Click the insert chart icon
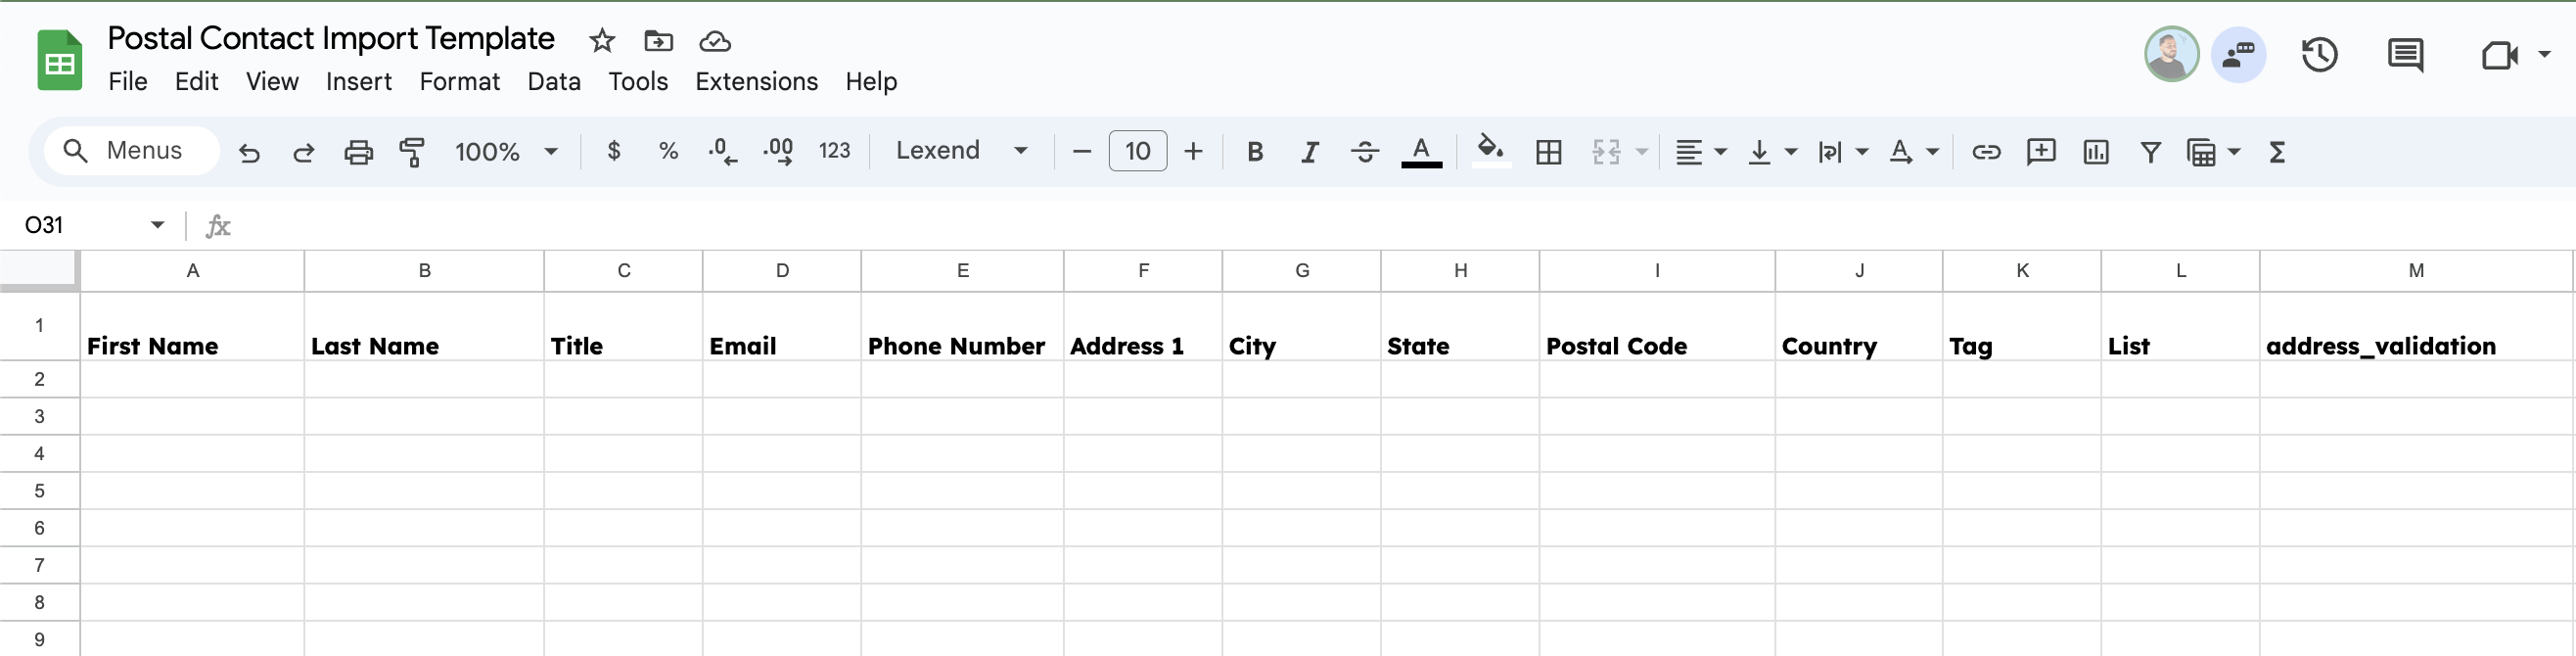 (x=2095, y=152)
